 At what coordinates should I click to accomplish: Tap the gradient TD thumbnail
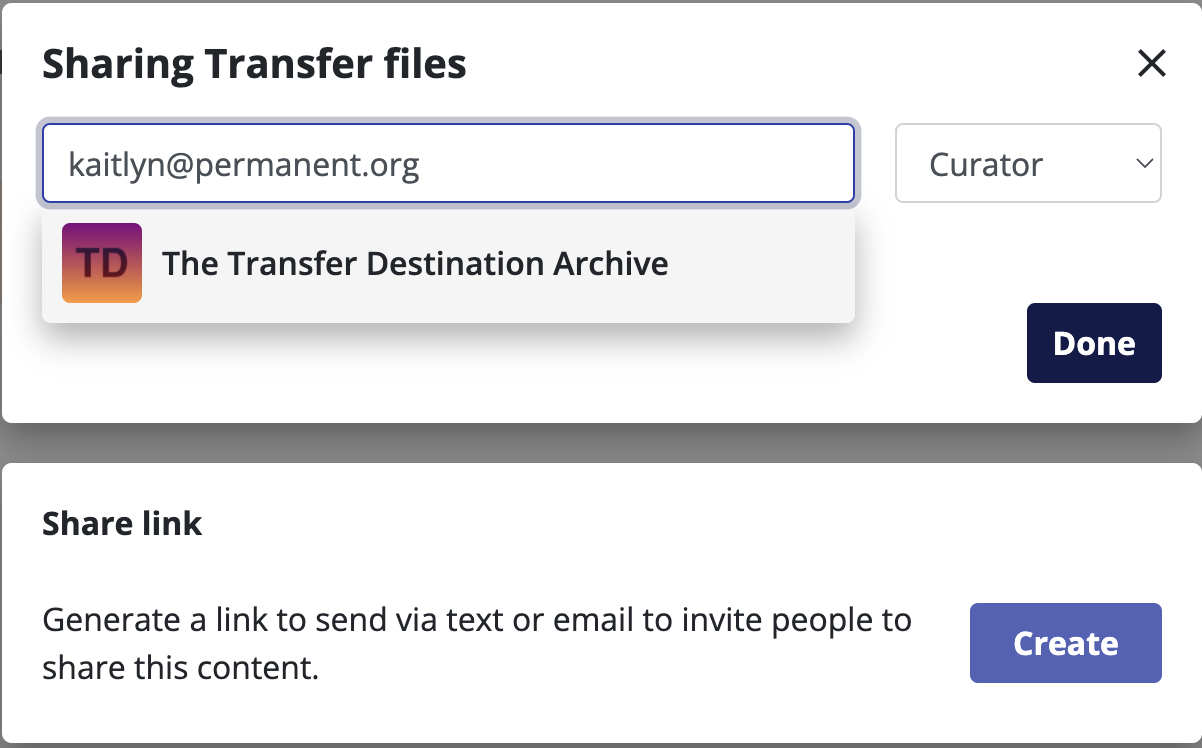coord(102,263)
